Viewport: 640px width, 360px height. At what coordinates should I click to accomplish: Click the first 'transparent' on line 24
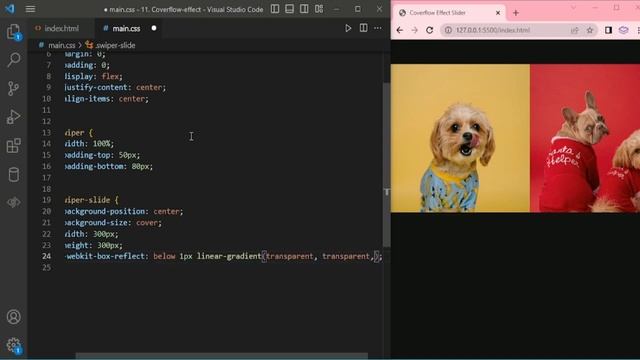pos(290,256)
